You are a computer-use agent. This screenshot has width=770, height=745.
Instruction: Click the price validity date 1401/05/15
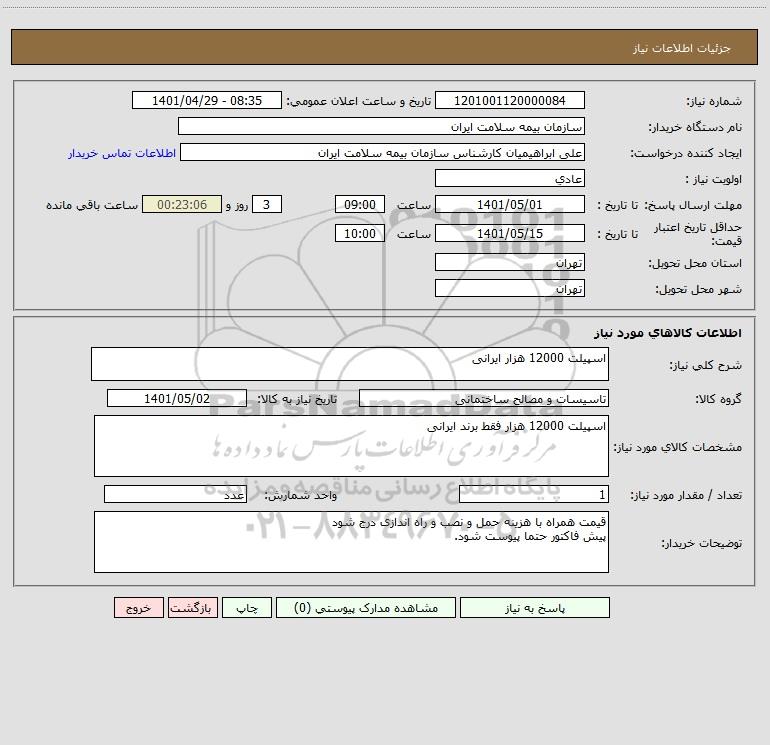pos(510,233)
